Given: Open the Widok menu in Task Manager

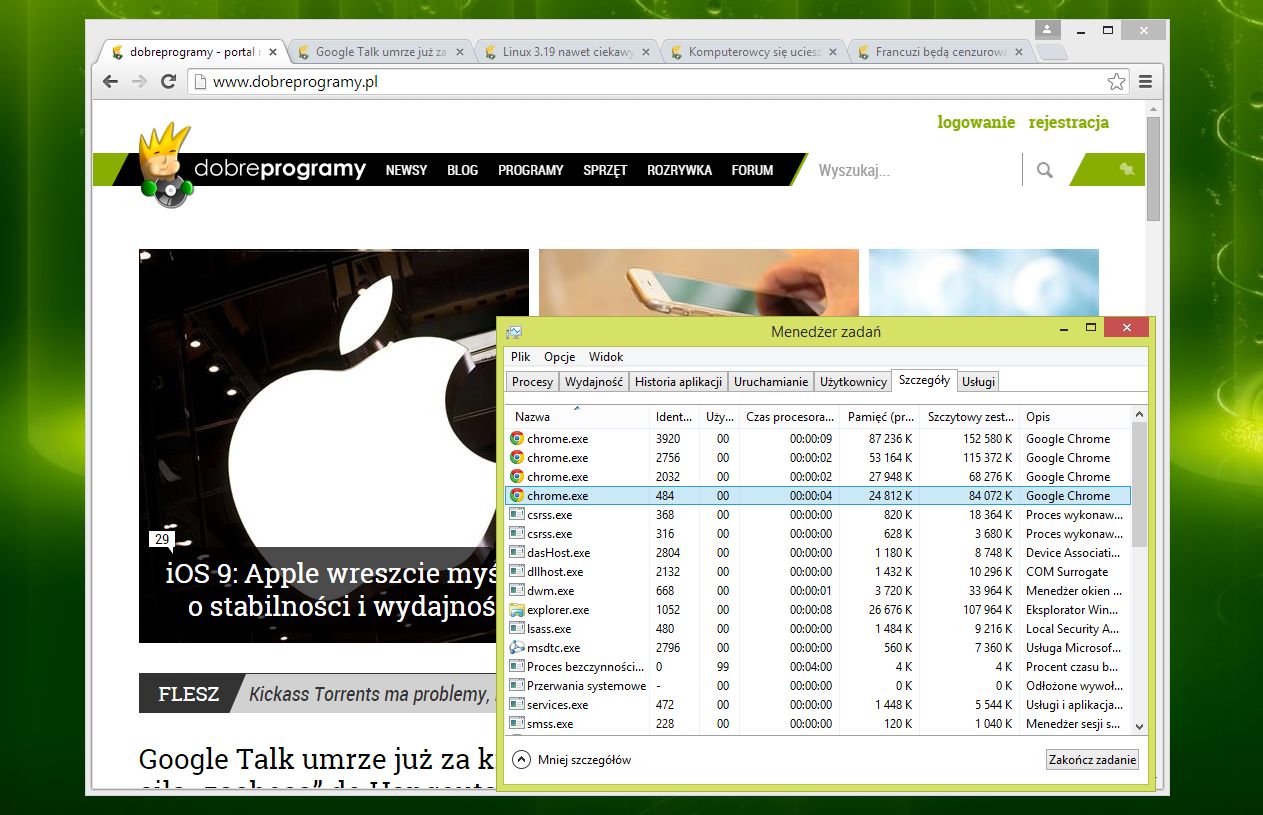Looking at the screenshot, I should (606, 357).
